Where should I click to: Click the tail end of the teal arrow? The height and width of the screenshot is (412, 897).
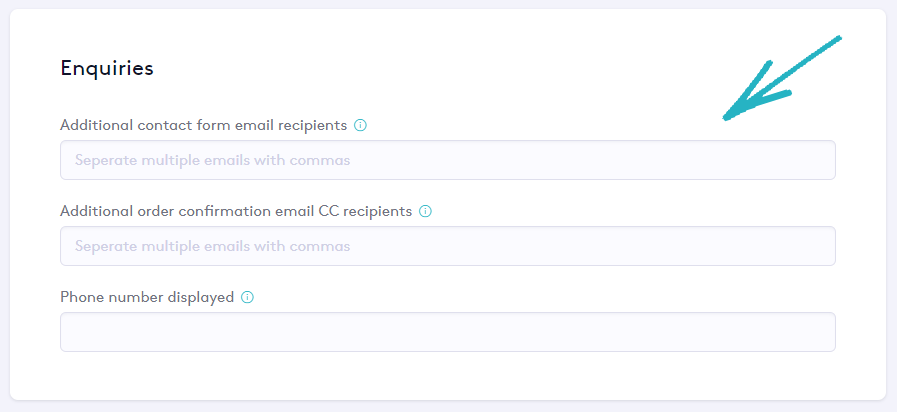click(838, 39)
